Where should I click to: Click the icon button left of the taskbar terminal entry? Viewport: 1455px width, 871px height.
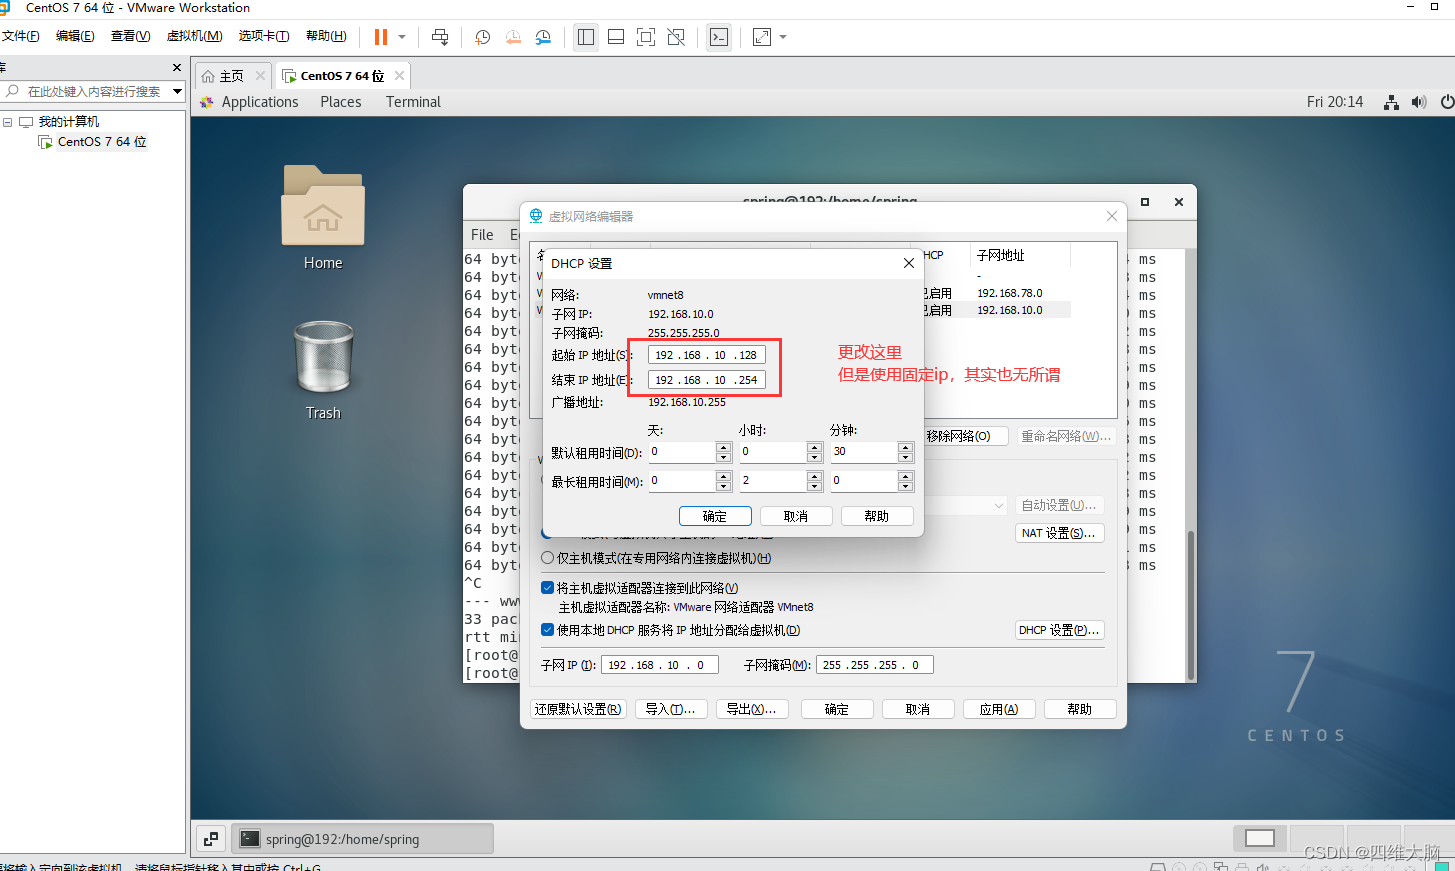pyautogui.click(x=211, y=839)
